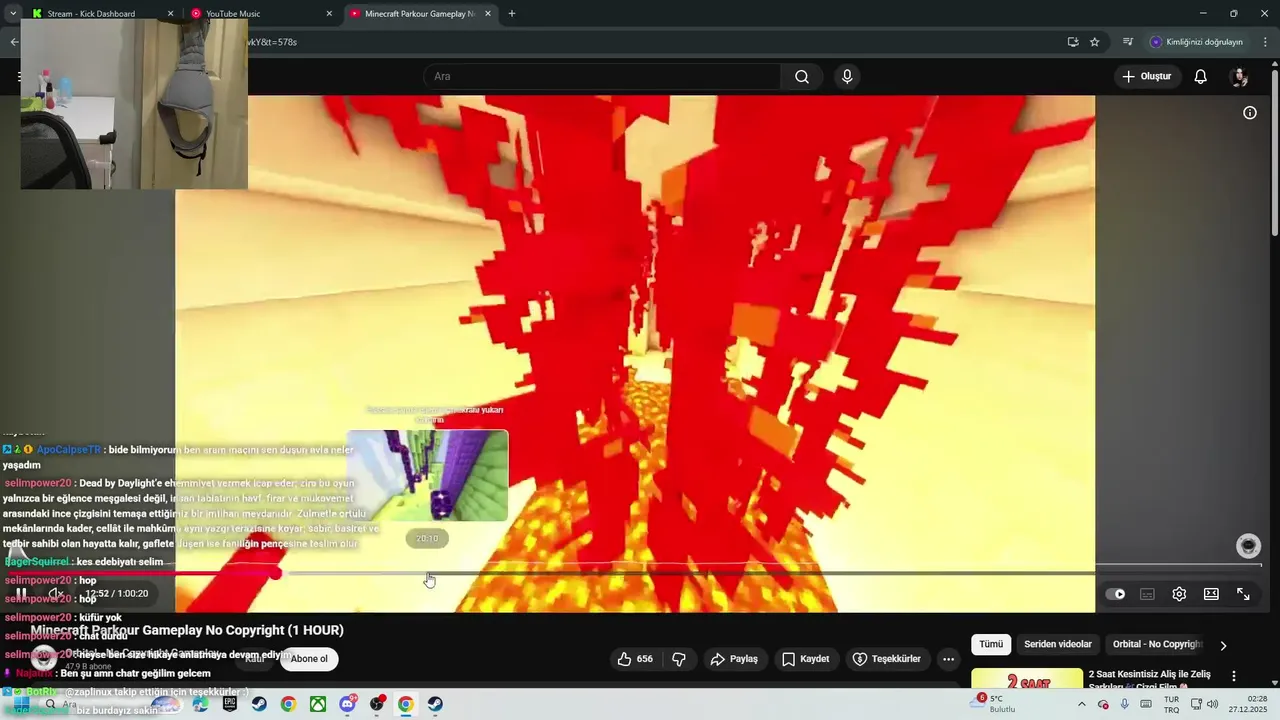Open the Oluştur create menu
Image resolution: width=1280 pixels, height=720 pixels.
[x=1146, y=76]
